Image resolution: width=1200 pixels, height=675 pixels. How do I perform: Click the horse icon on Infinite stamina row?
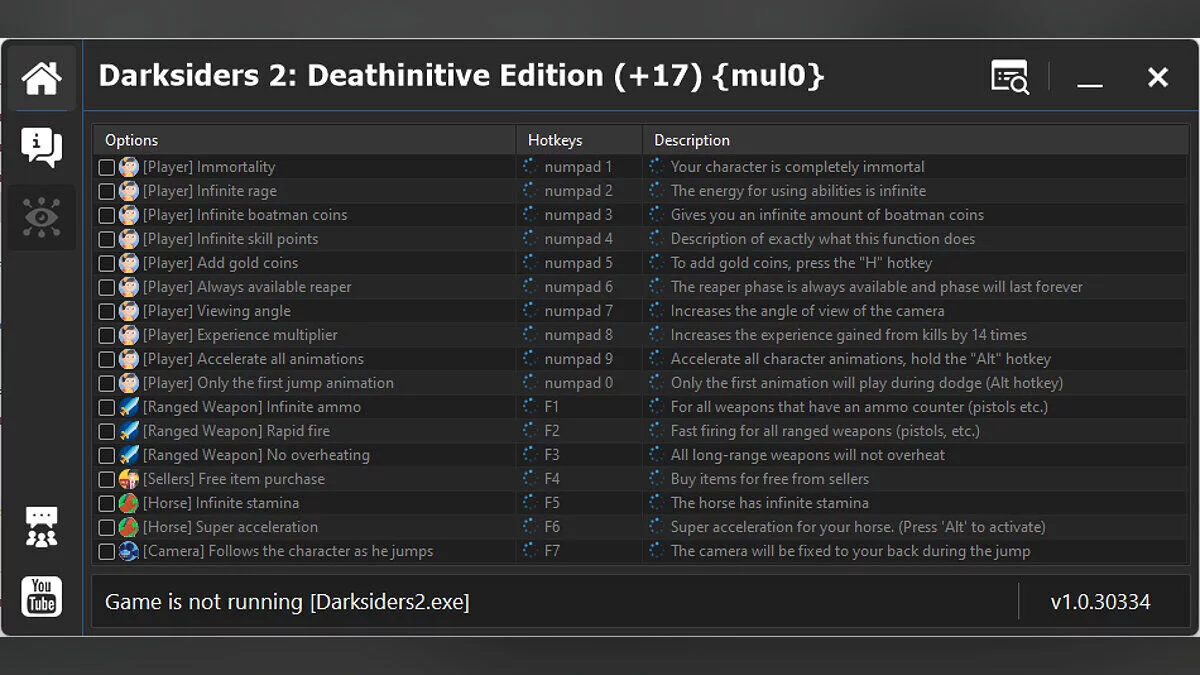click(128, 502)
